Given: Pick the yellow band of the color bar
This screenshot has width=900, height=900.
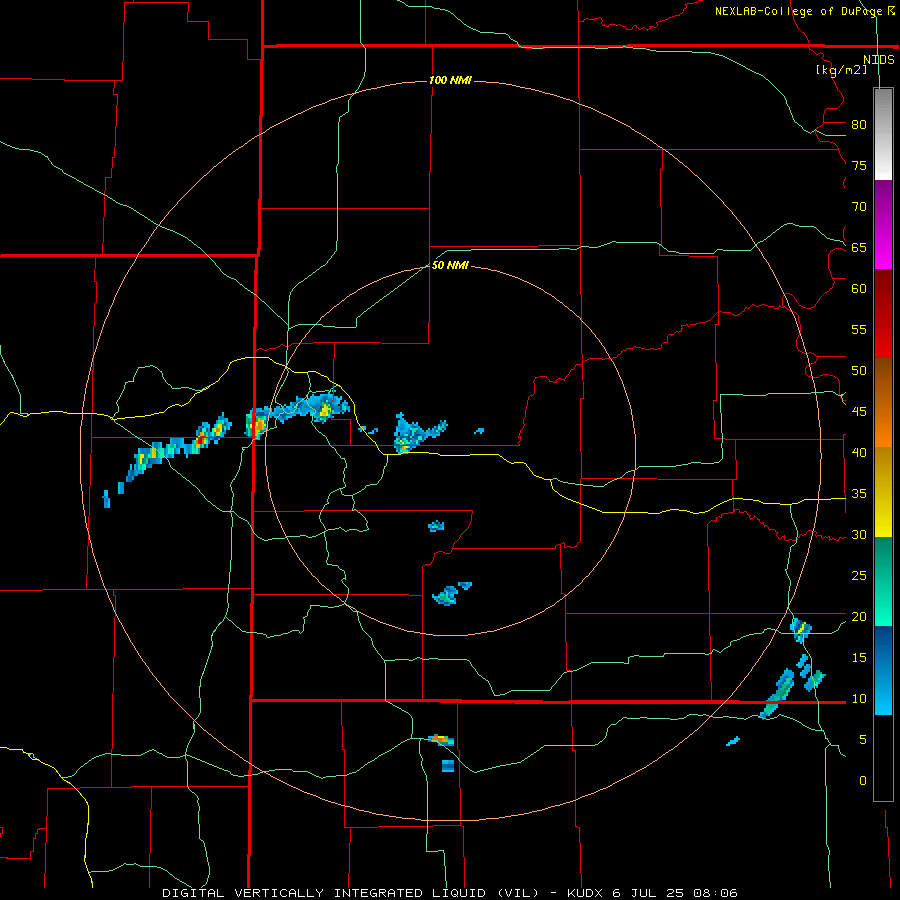Looking at the screenshot, I should point(883,492).
